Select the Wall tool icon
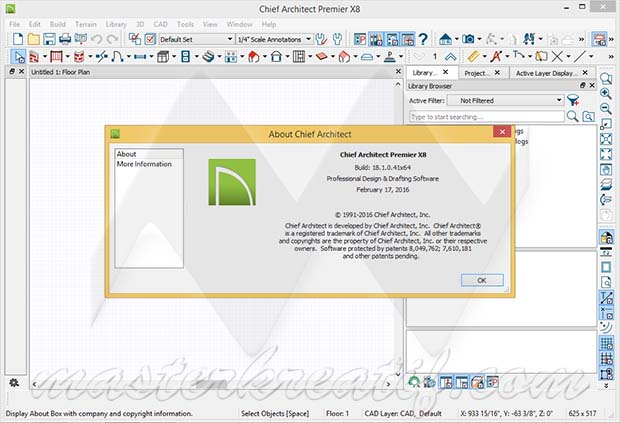 pyautogui.click(x=34, y=57)
